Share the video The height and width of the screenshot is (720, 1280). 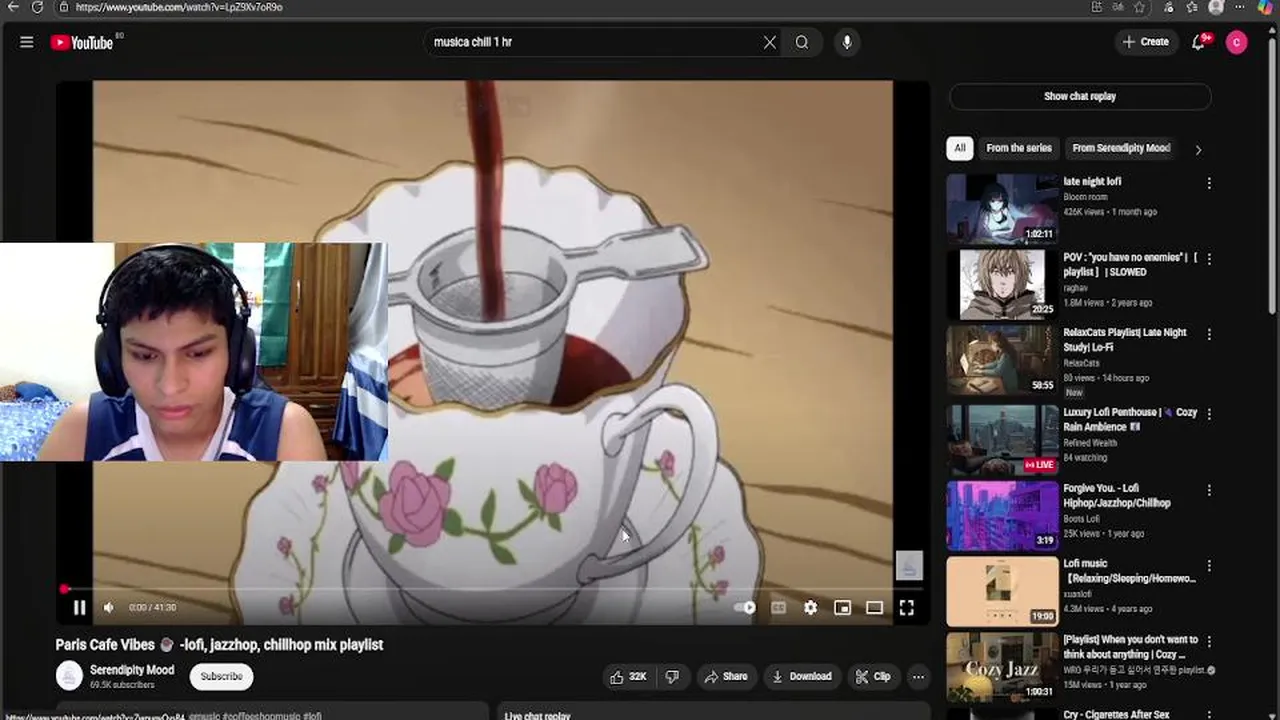[x=726, y=677]
